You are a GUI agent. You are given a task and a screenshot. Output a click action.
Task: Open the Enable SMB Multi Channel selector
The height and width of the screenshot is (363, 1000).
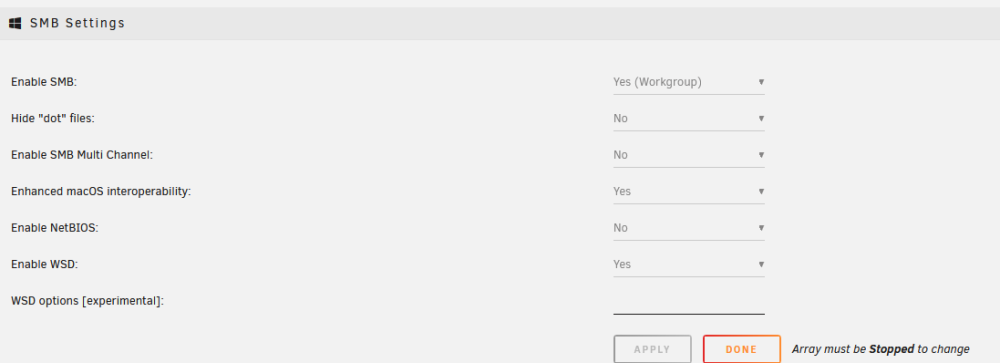[689, 155]
